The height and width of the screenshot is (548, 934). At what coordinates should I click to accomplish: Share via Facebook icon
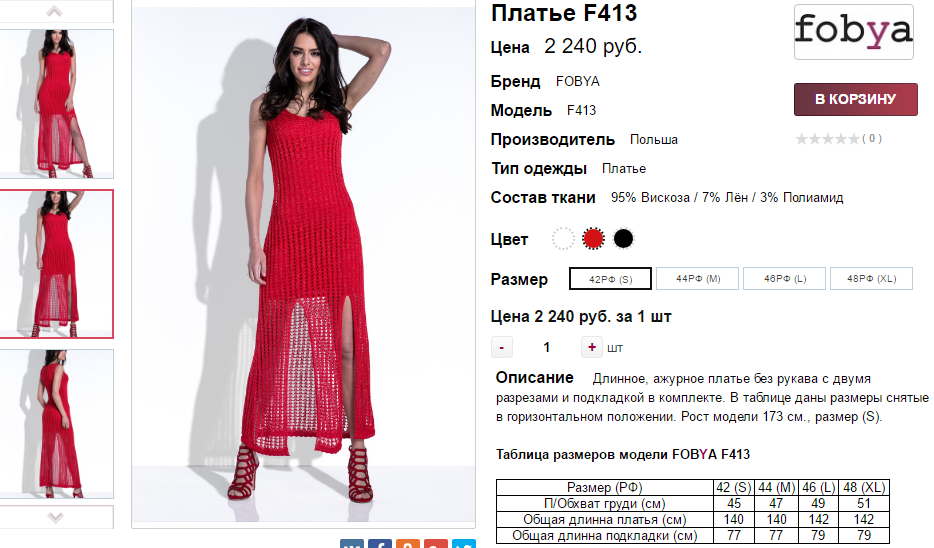click(379, 543)
